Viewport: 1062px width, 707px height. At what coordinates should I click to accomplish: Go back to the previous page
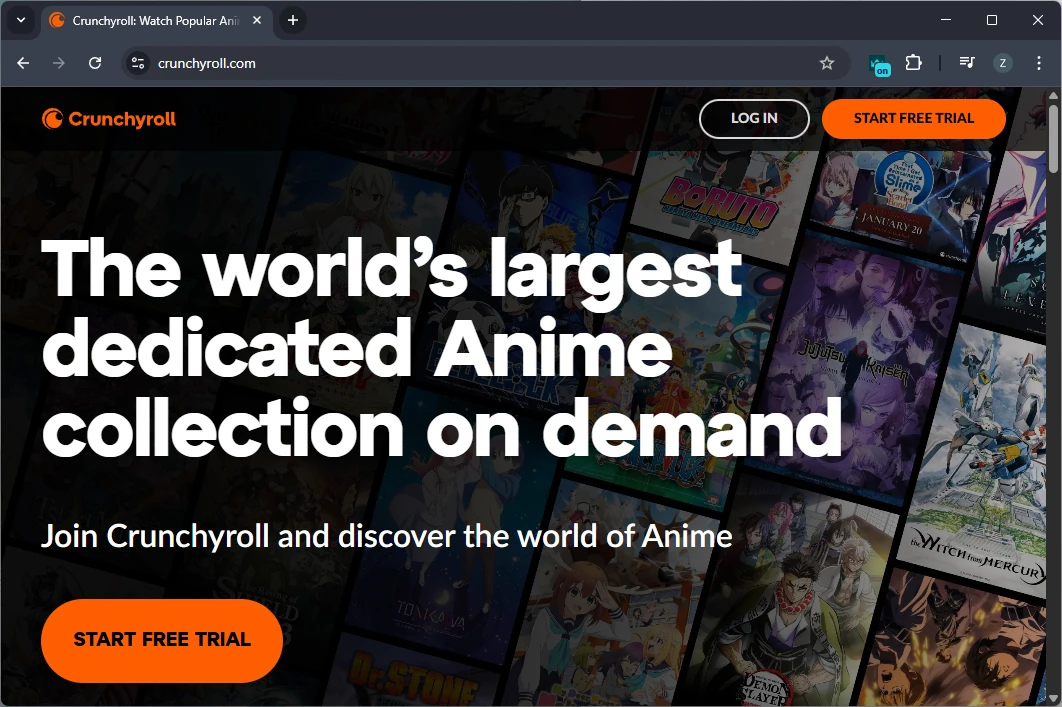(24, 63)
